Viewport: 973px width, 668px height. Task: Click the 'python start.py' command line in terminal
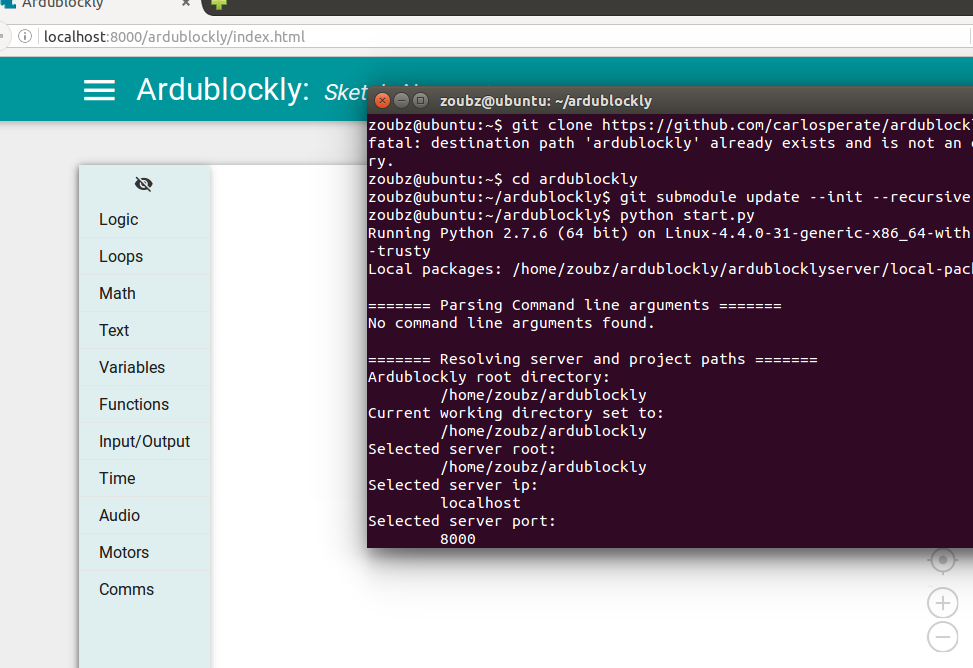click(561, 215)
